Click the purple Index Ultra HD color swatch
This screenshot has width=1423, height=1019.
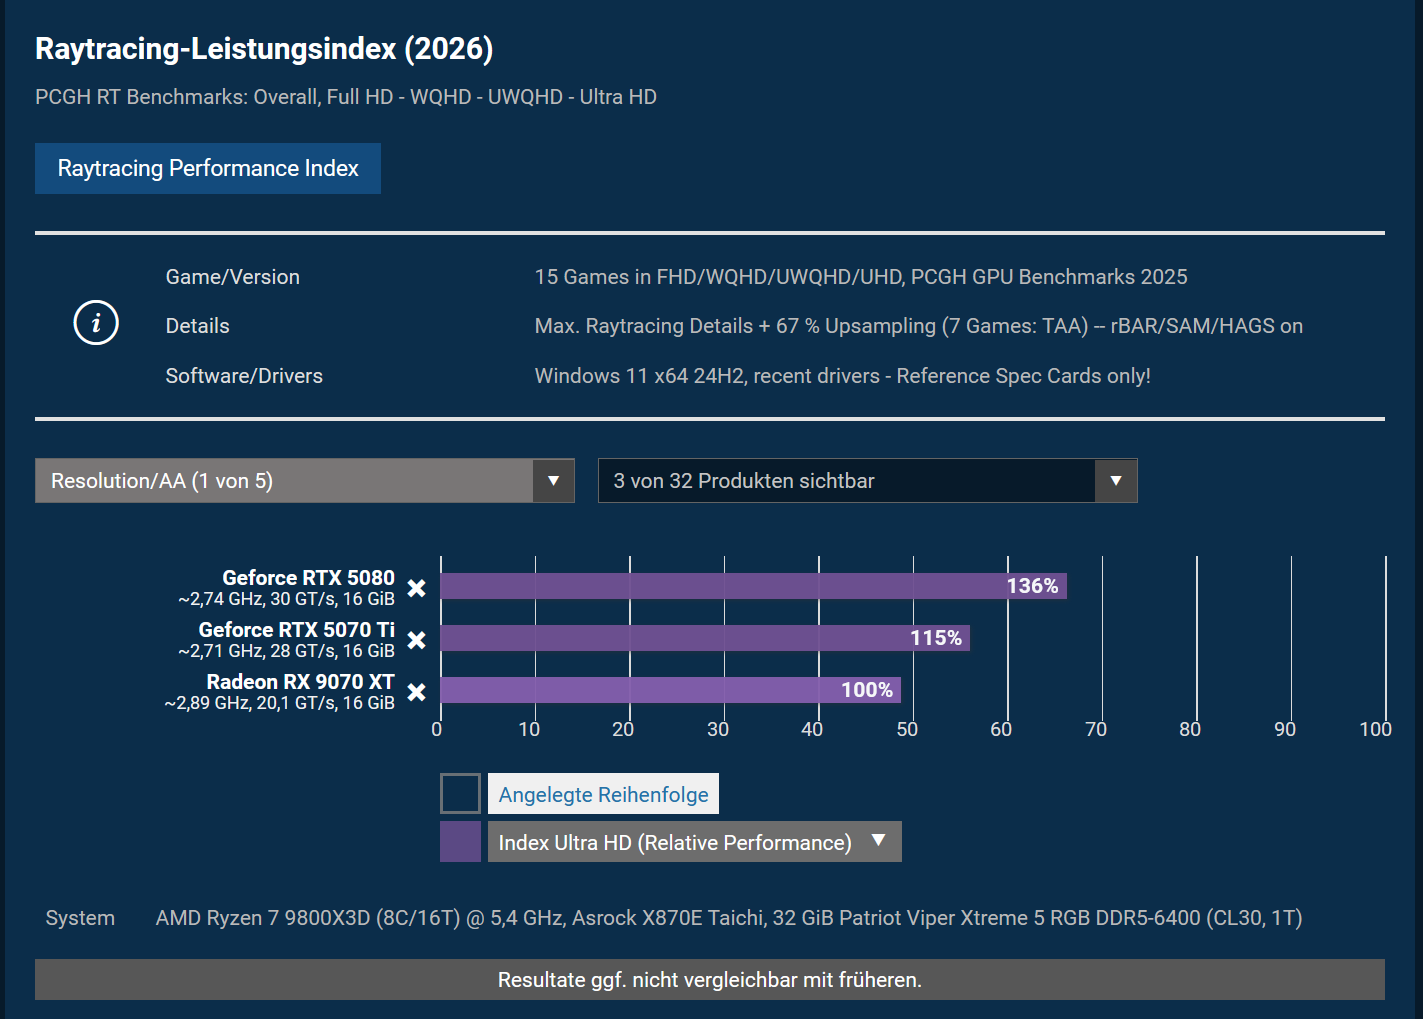(x=460, y=842)
